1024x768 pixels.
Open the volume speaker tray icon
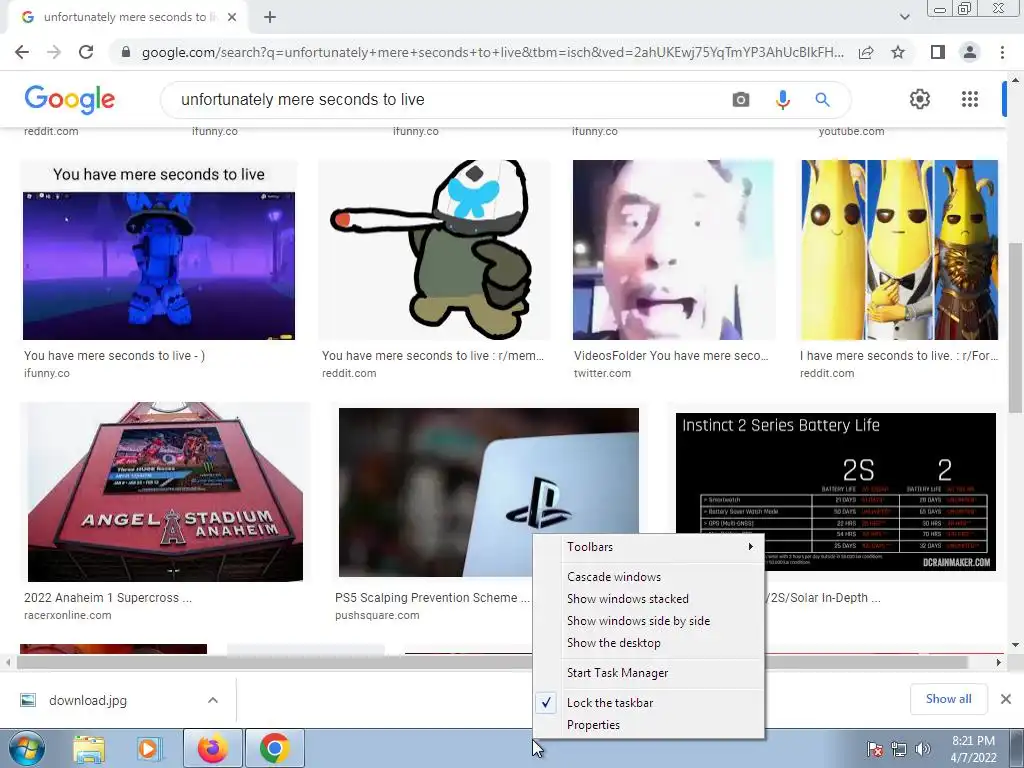pos(922,748)
